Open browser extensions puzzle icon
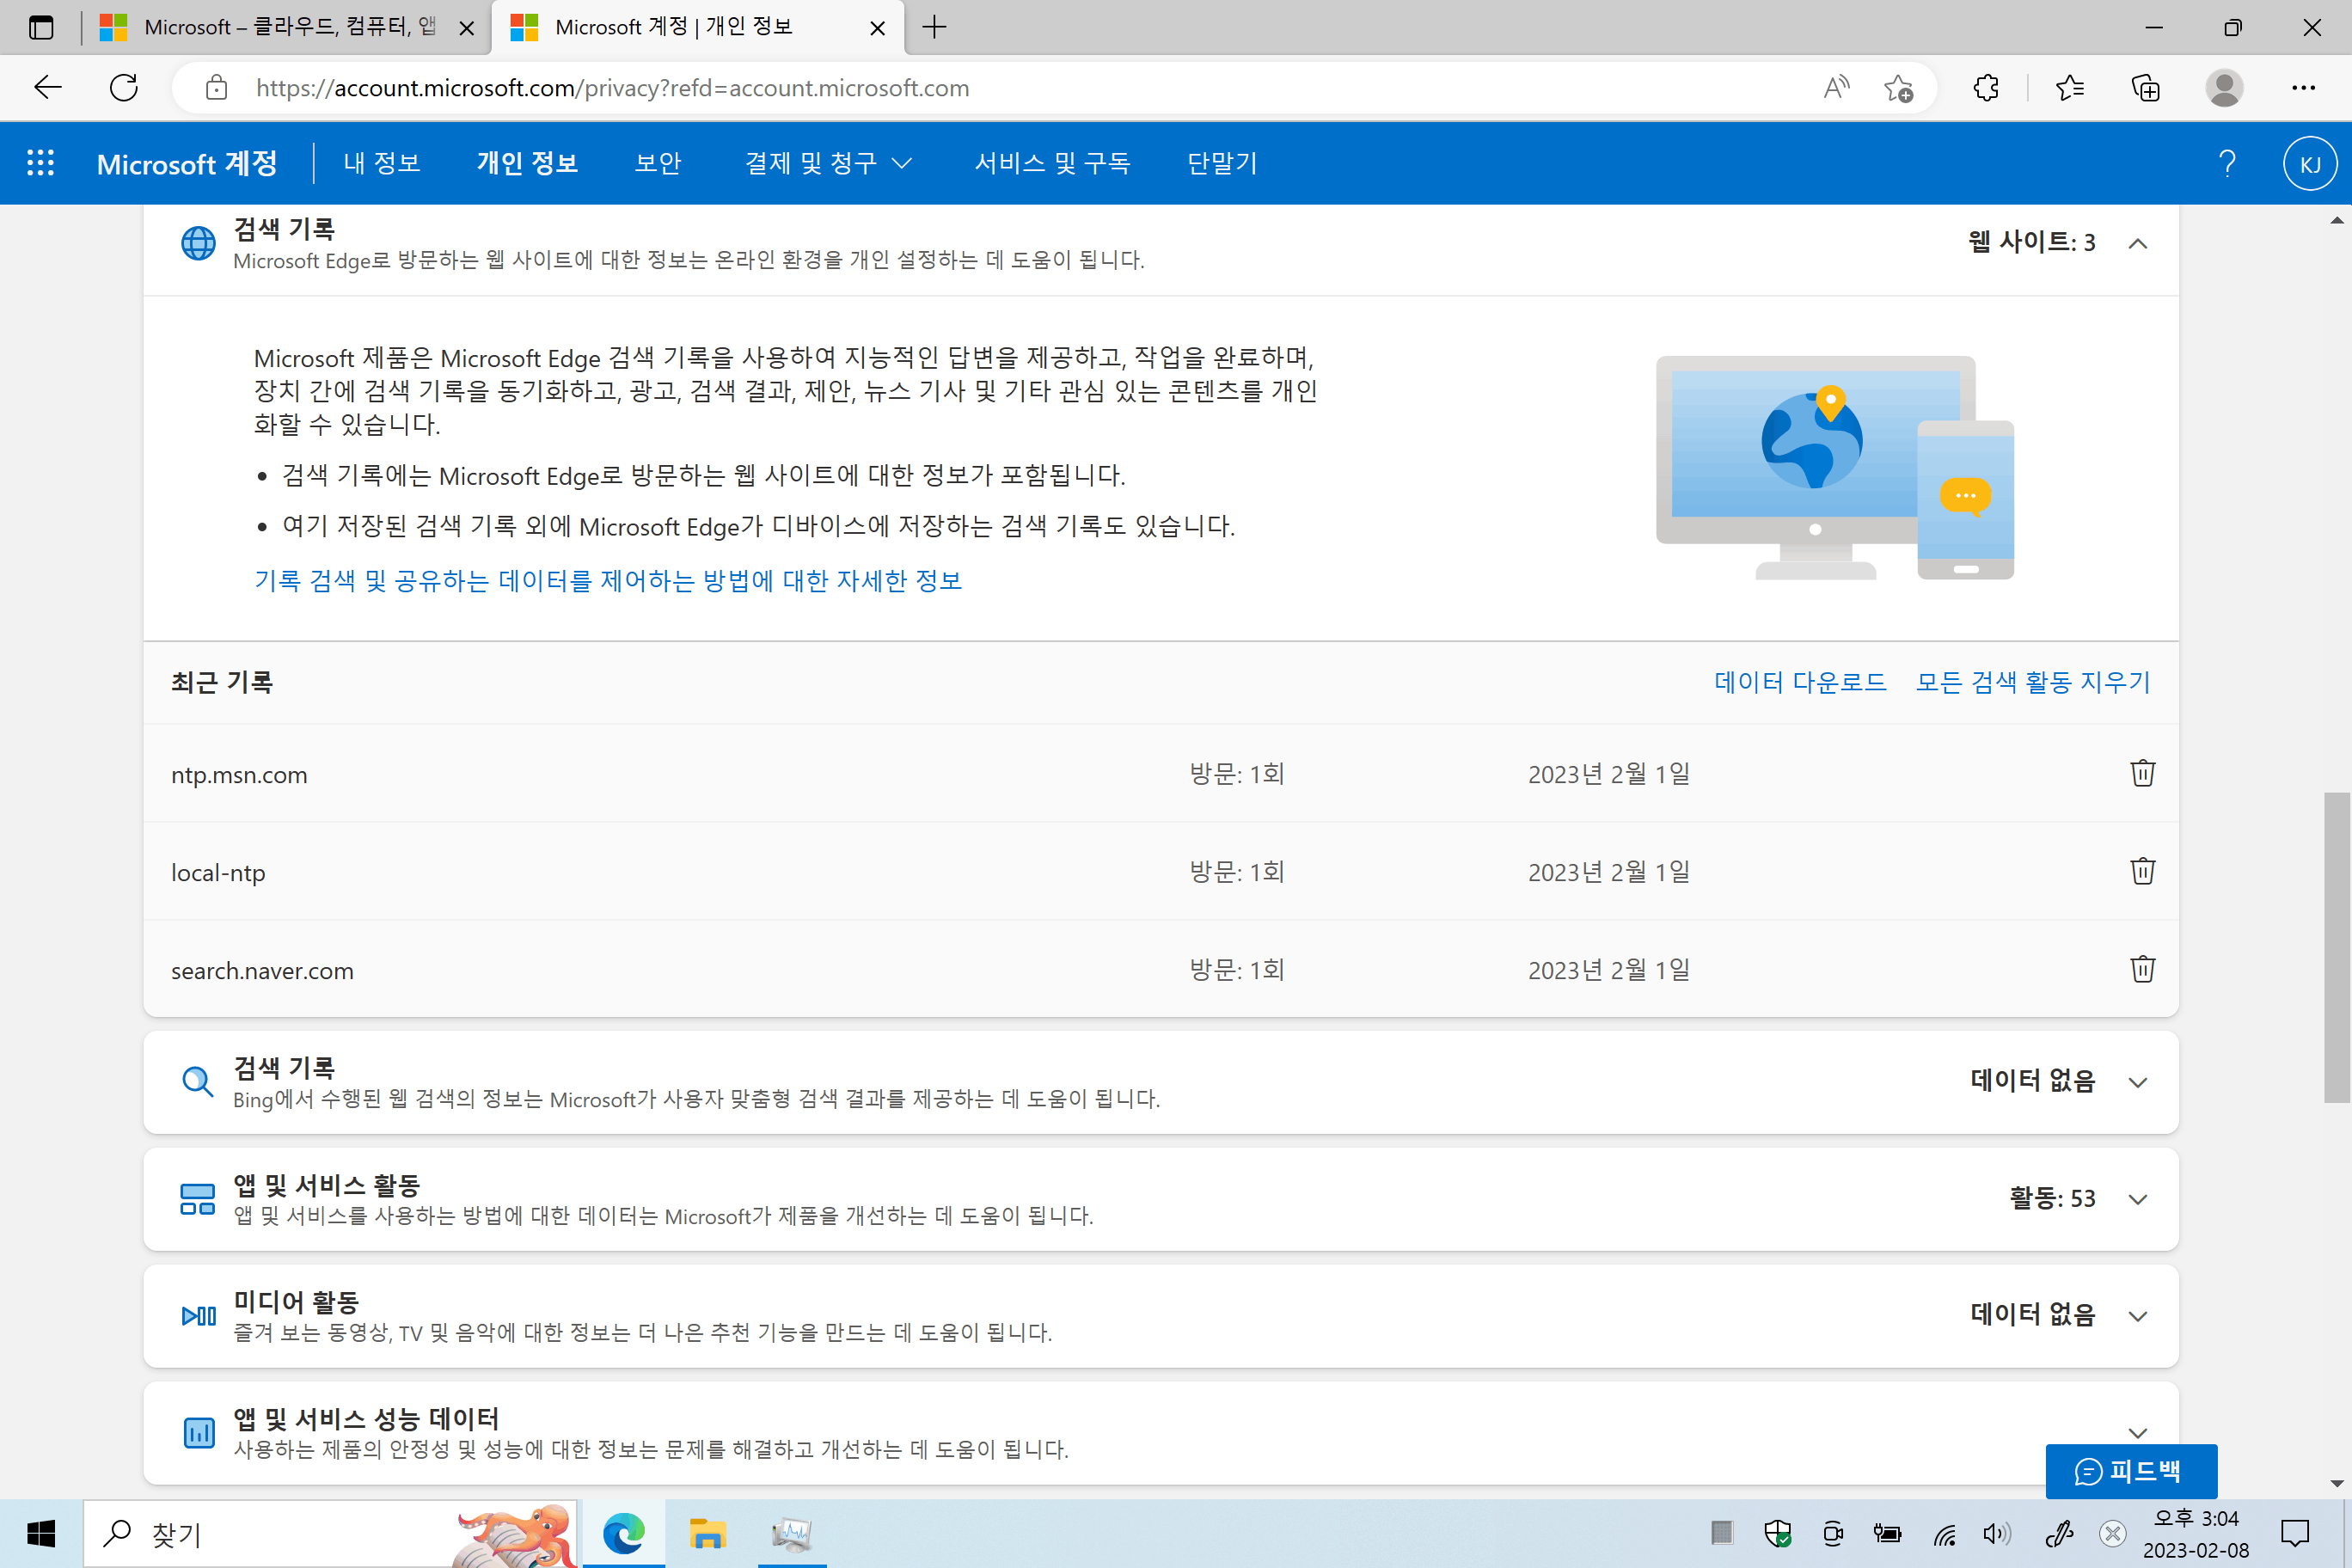The width and height of the screenshot is (2352, 1568). (x=1986, y=88)
